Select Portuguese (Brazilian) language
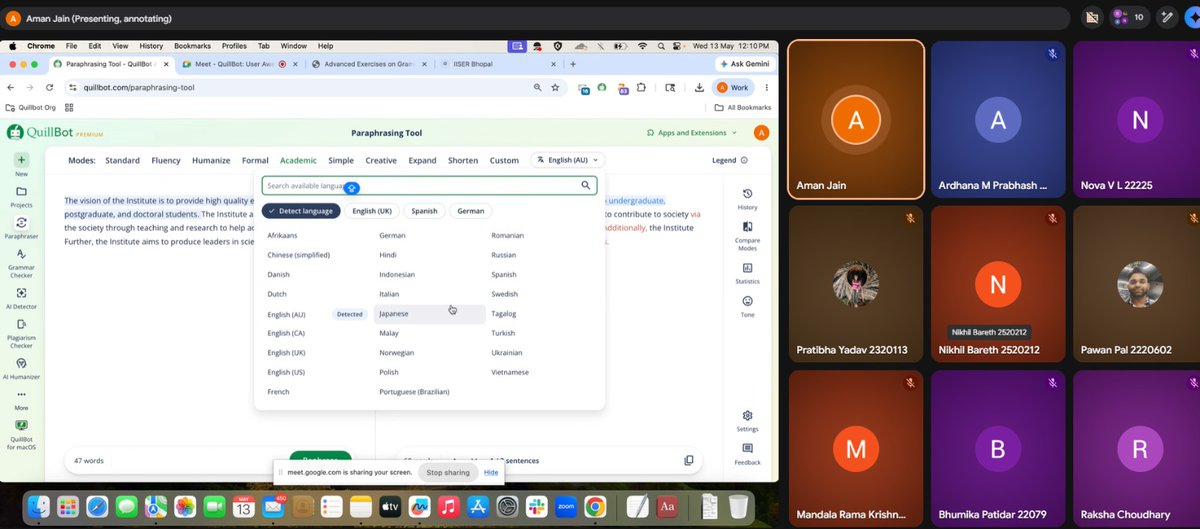The width and height of the screenshot is (1200, 529). pos(415,392)
